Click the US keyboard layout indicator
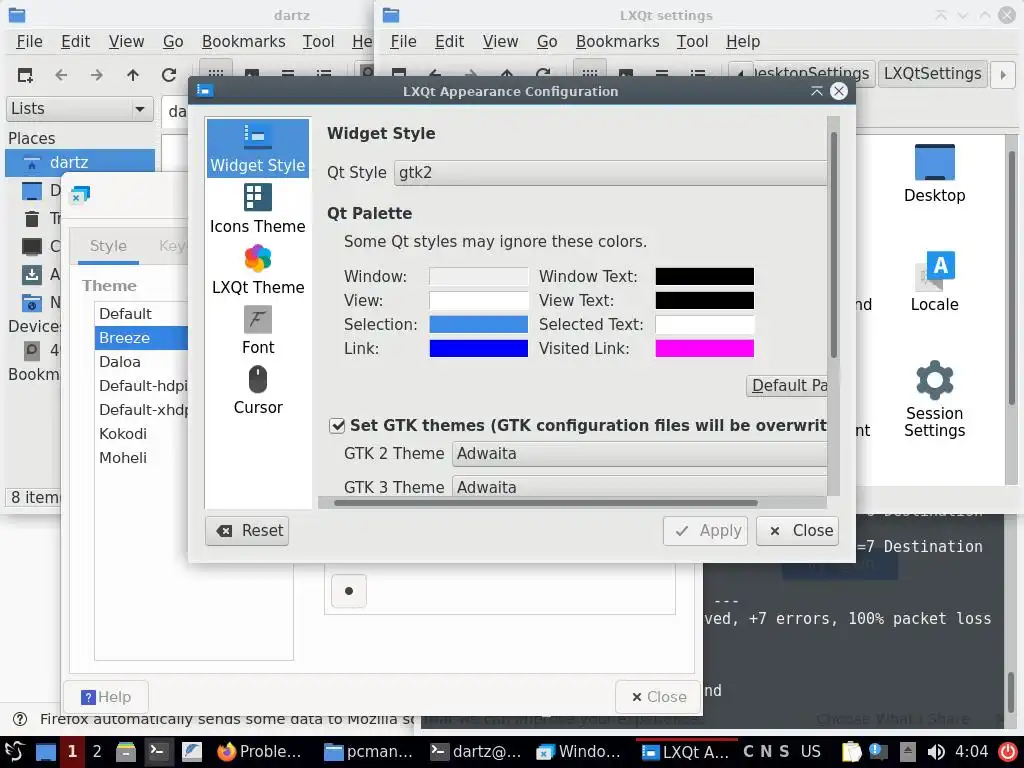The height and width of the screenshot is (768, 1024). point(810,752)
